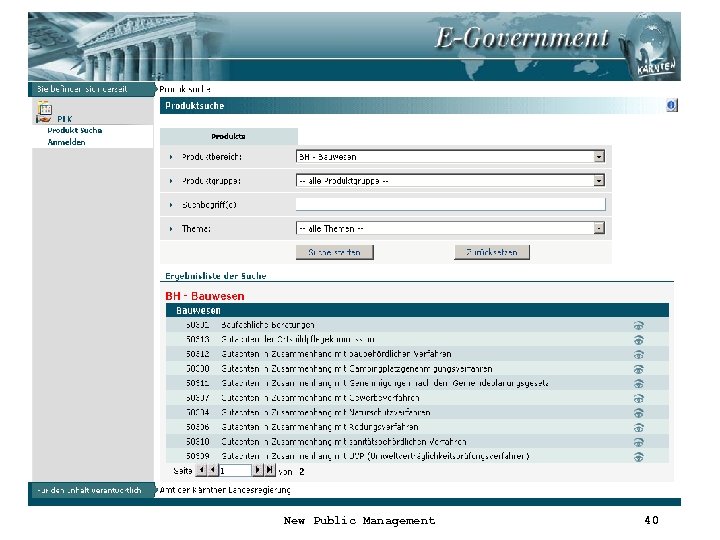Select the Produkte tab

pyautogui.click(x=229, y=136)
